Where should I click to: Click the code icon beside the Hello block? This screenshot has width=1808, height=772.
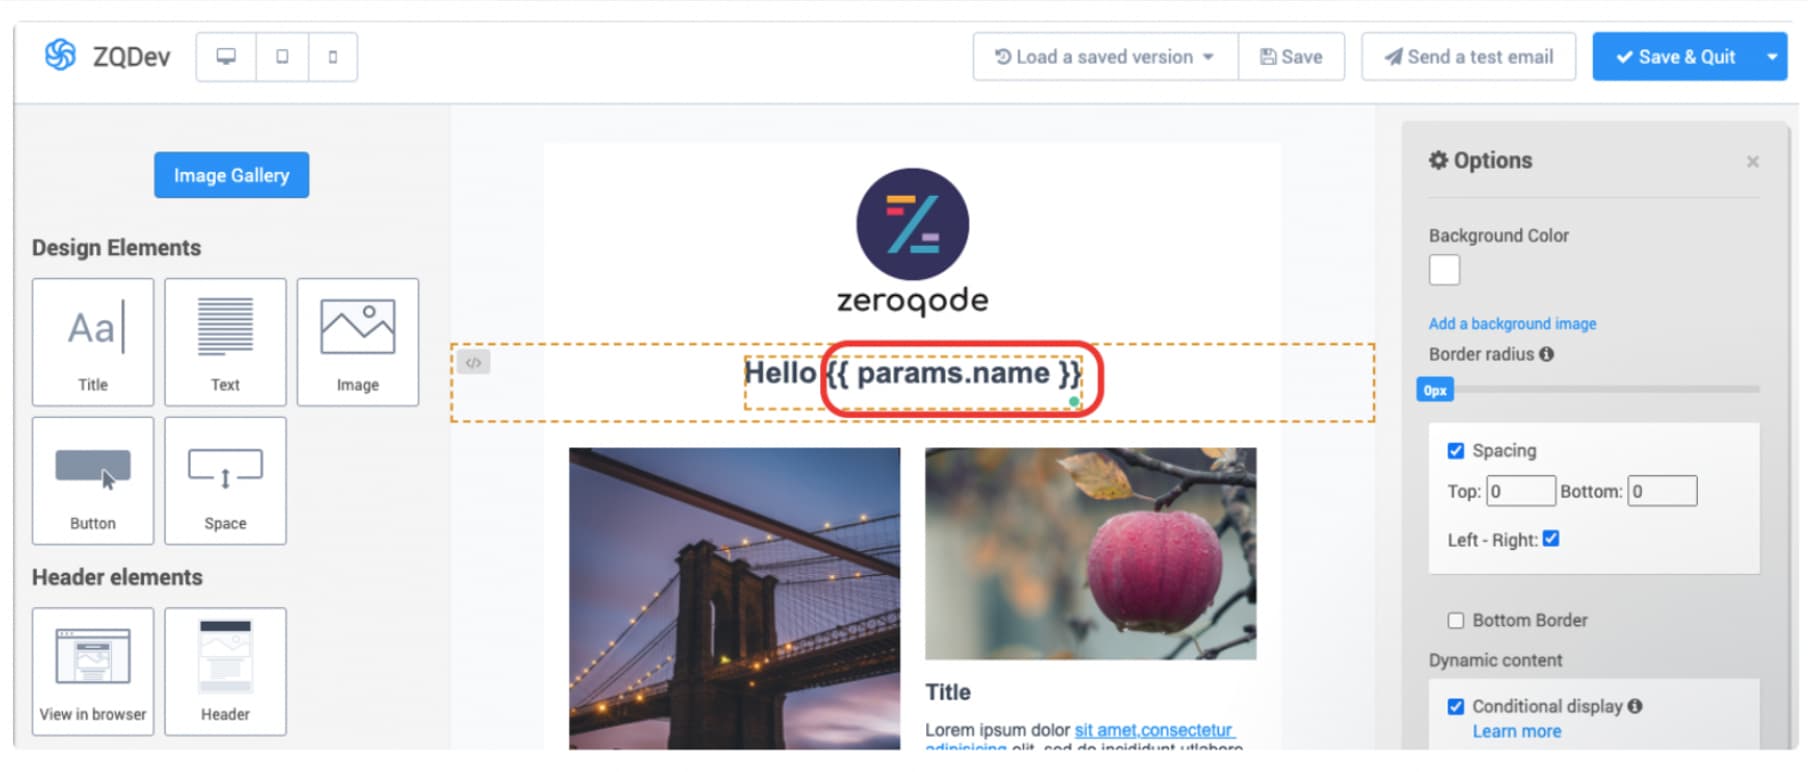point(474,362)
